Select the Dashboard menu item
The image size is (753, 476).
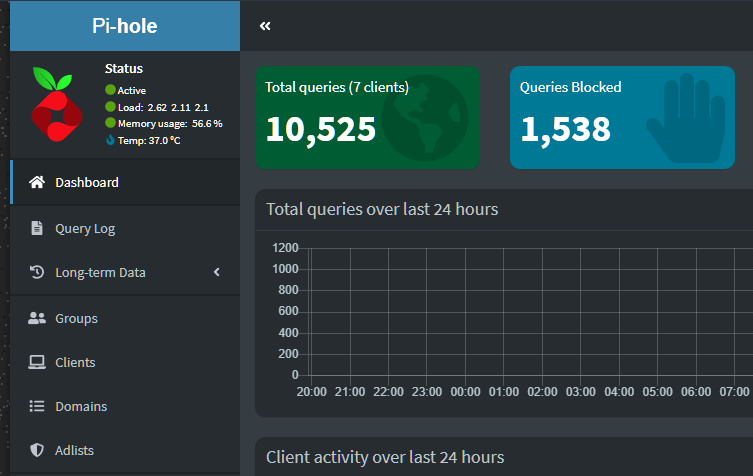point(125,182)
